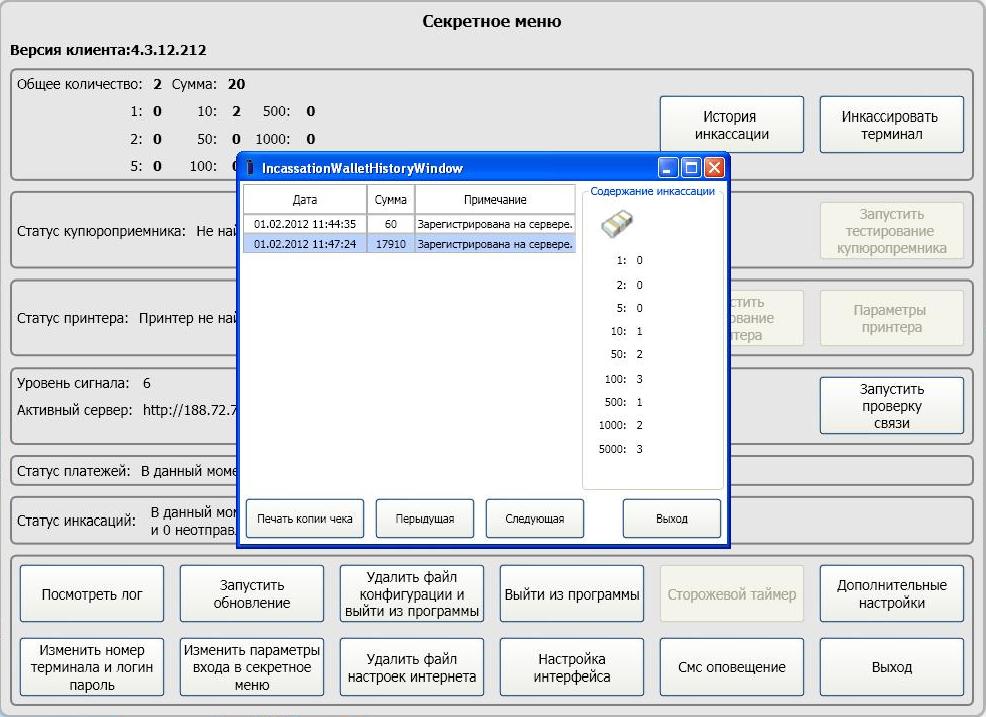Image resolution: width=986 pixels, height=717 pixels.
Task: Click the '500:' label in incassation contents
Action: point(616,402)
